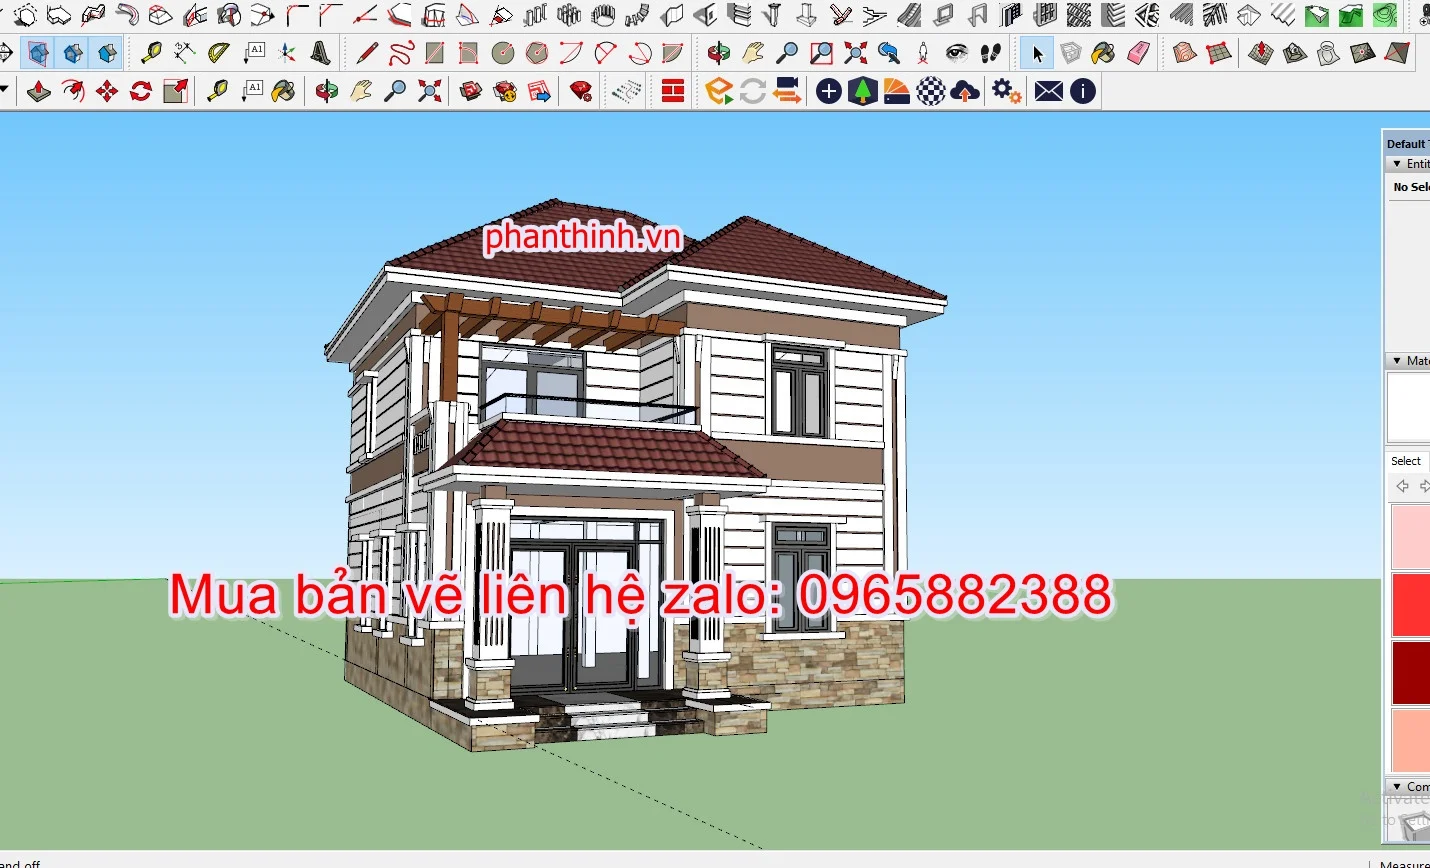Viewport: 1430px width, 868px height.
Task: Open Enscape materials editor icon
Action: pyautogui.click(x=897, y=92)
